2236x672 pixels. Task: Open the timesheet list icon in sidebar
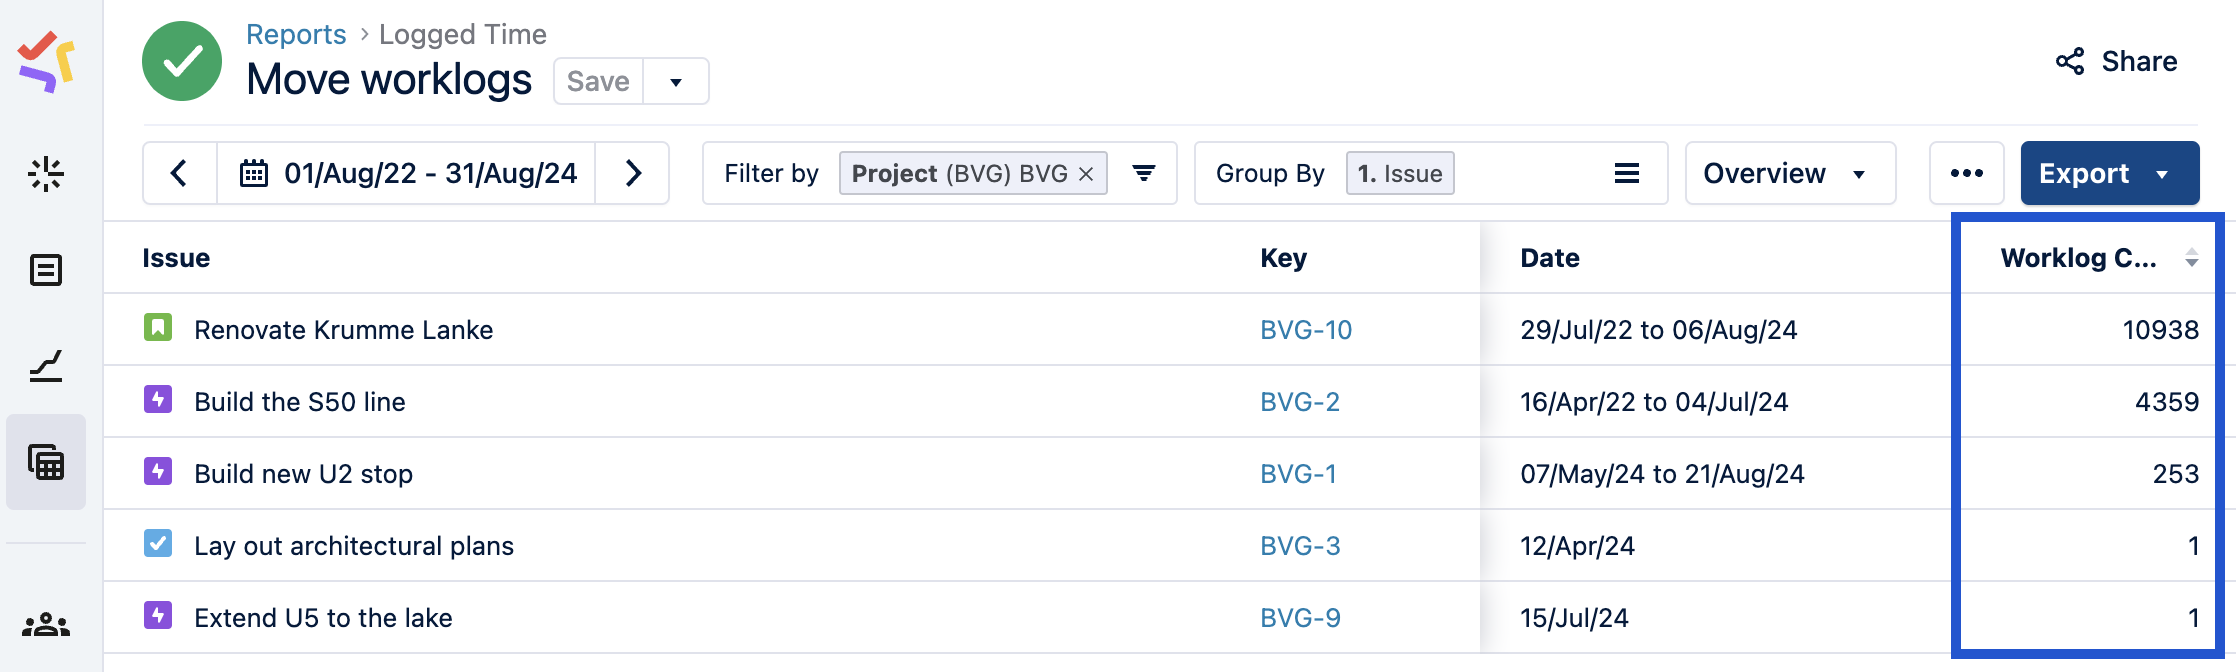pos(47,270)
